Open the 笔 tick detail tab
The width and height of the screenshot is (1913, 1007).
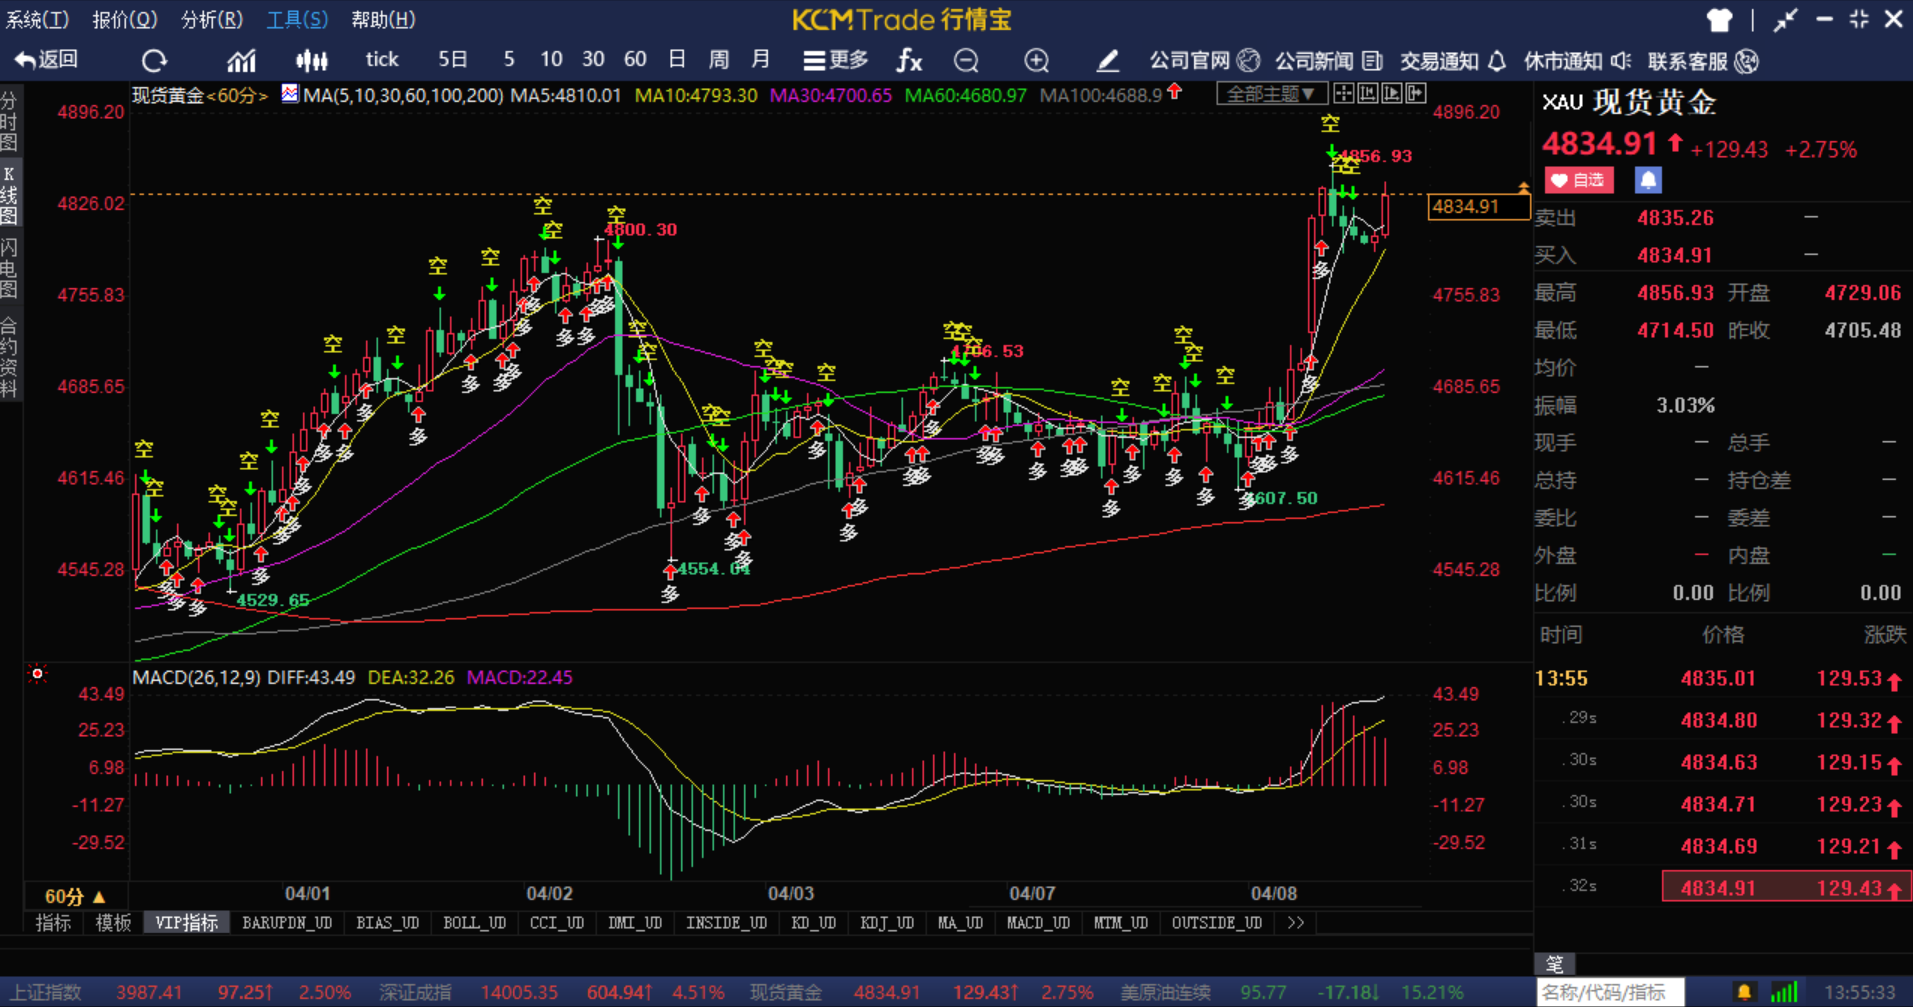(1555, 964)
